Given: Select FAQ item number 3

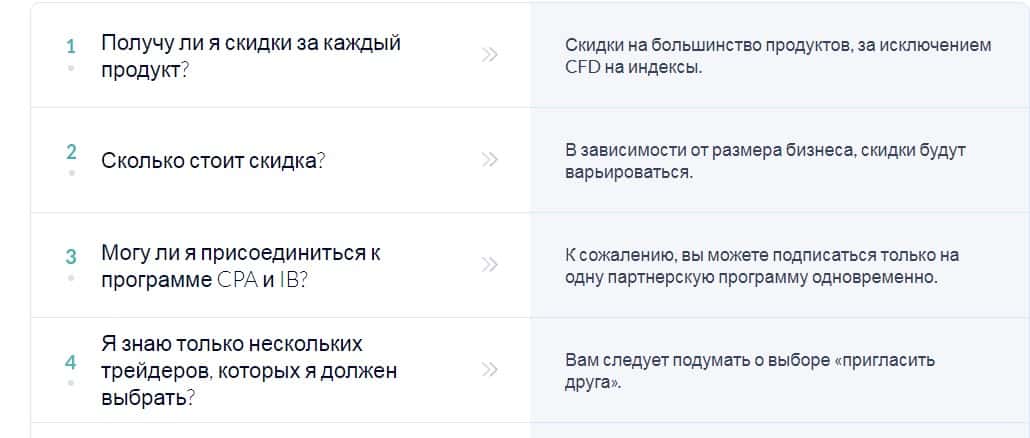Looking at the screenshot, I should pyautogui.click(x=71, y=257).
